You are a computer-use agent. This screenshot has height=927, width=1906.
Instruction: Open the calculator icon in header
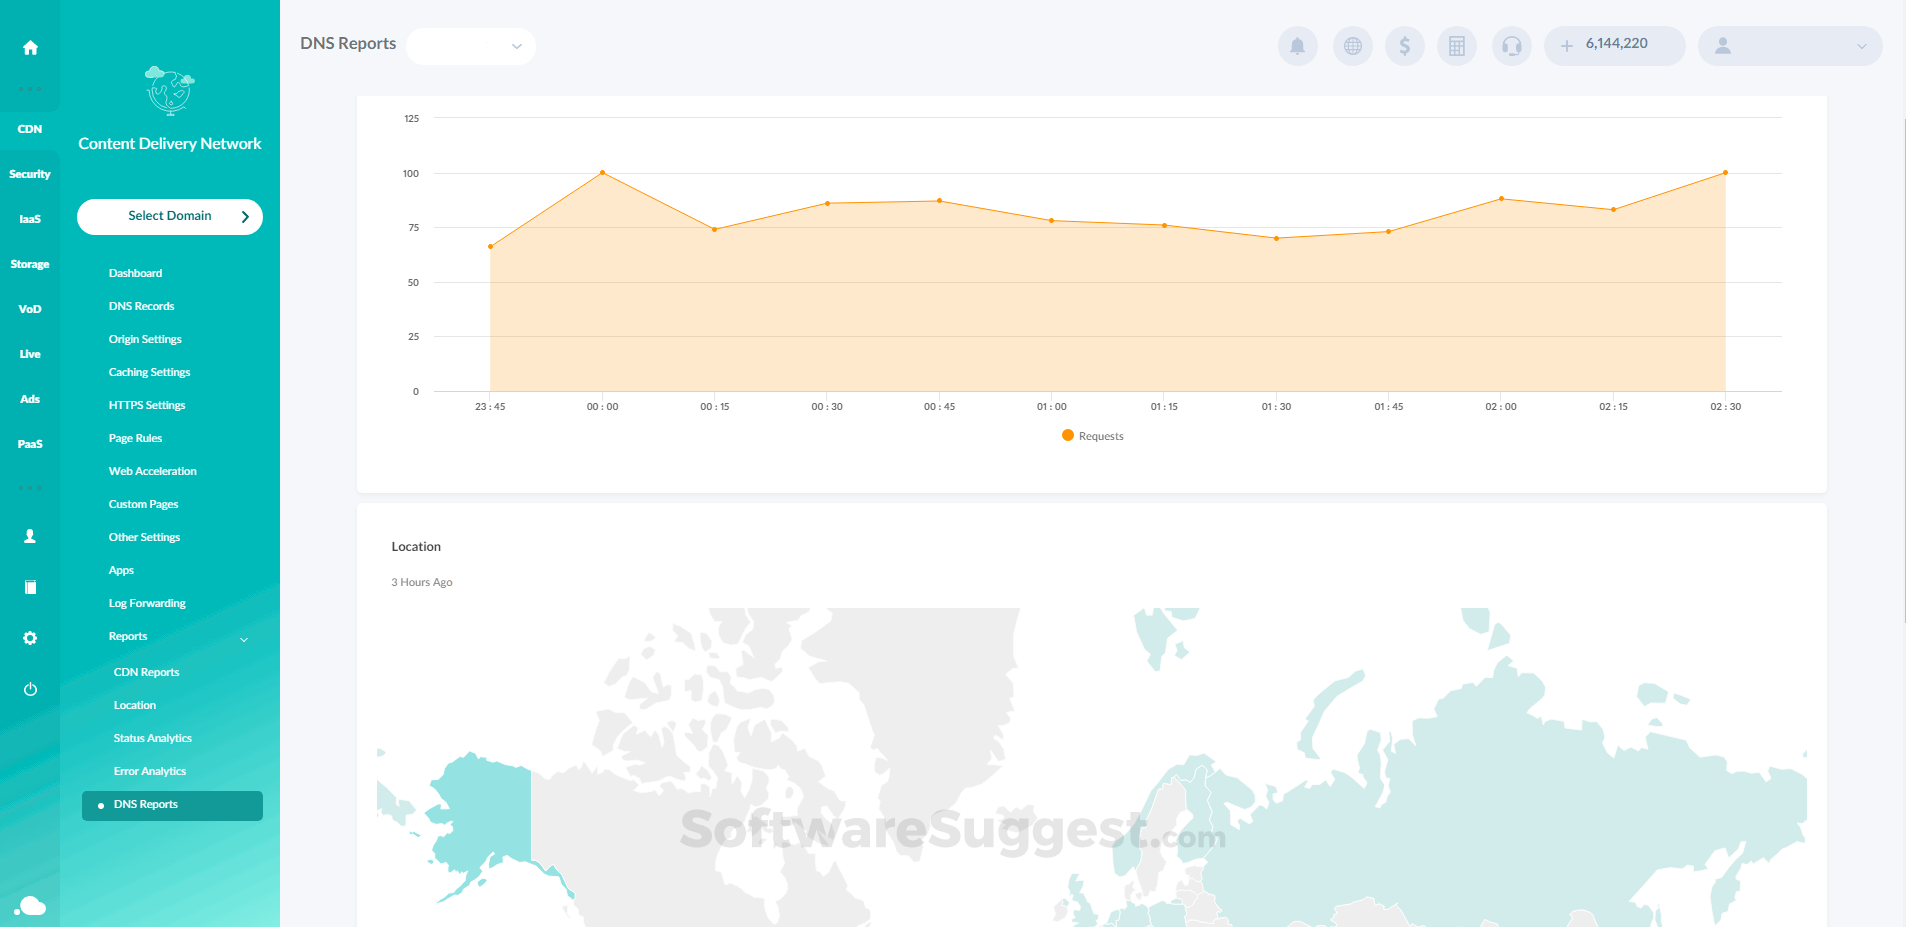pos(1457,46)
